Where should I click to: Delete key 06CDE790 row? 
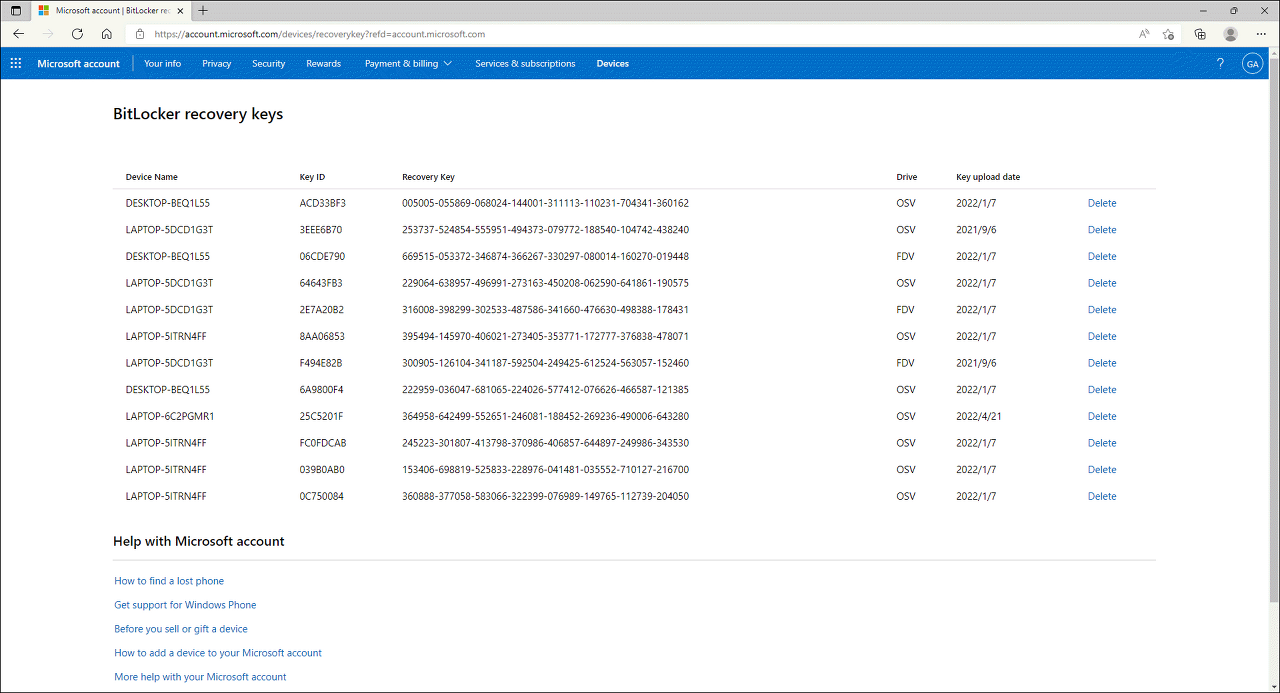[x=1102, y=256]
